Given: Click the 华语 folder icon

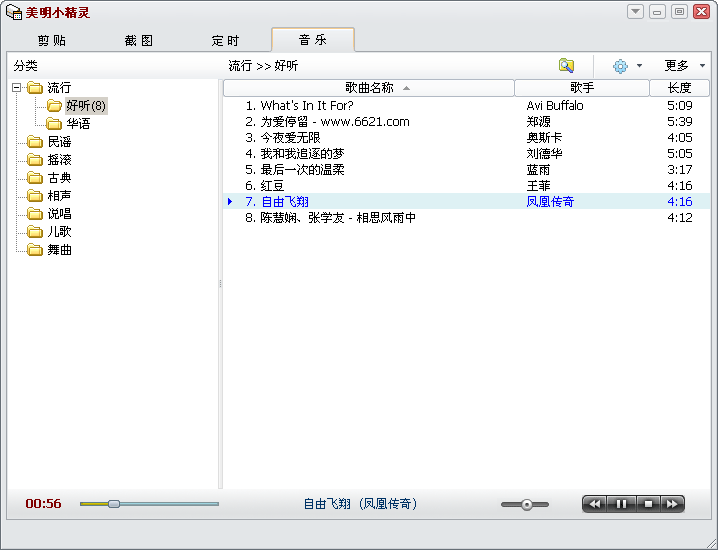Looking at the screenshot, I should [54, 124].
